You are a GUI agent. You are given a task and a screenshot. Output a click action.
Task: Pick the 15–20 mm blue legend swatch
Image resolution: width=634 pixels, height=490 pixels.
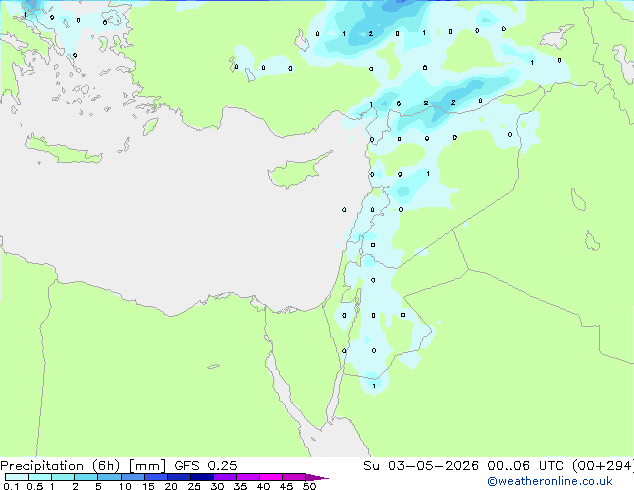(x=155, y=477)
